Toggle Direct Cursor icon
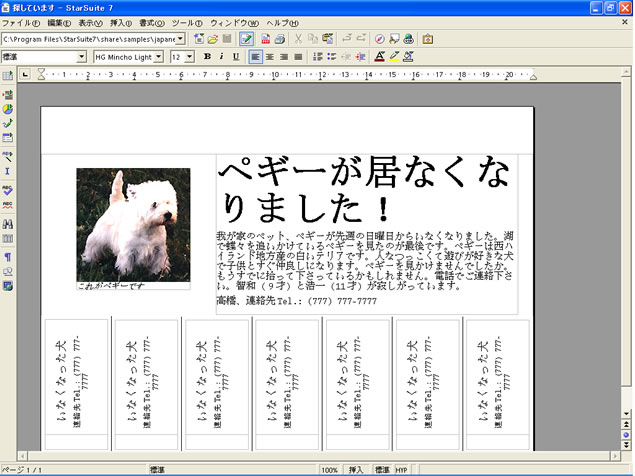 point(8,171)
